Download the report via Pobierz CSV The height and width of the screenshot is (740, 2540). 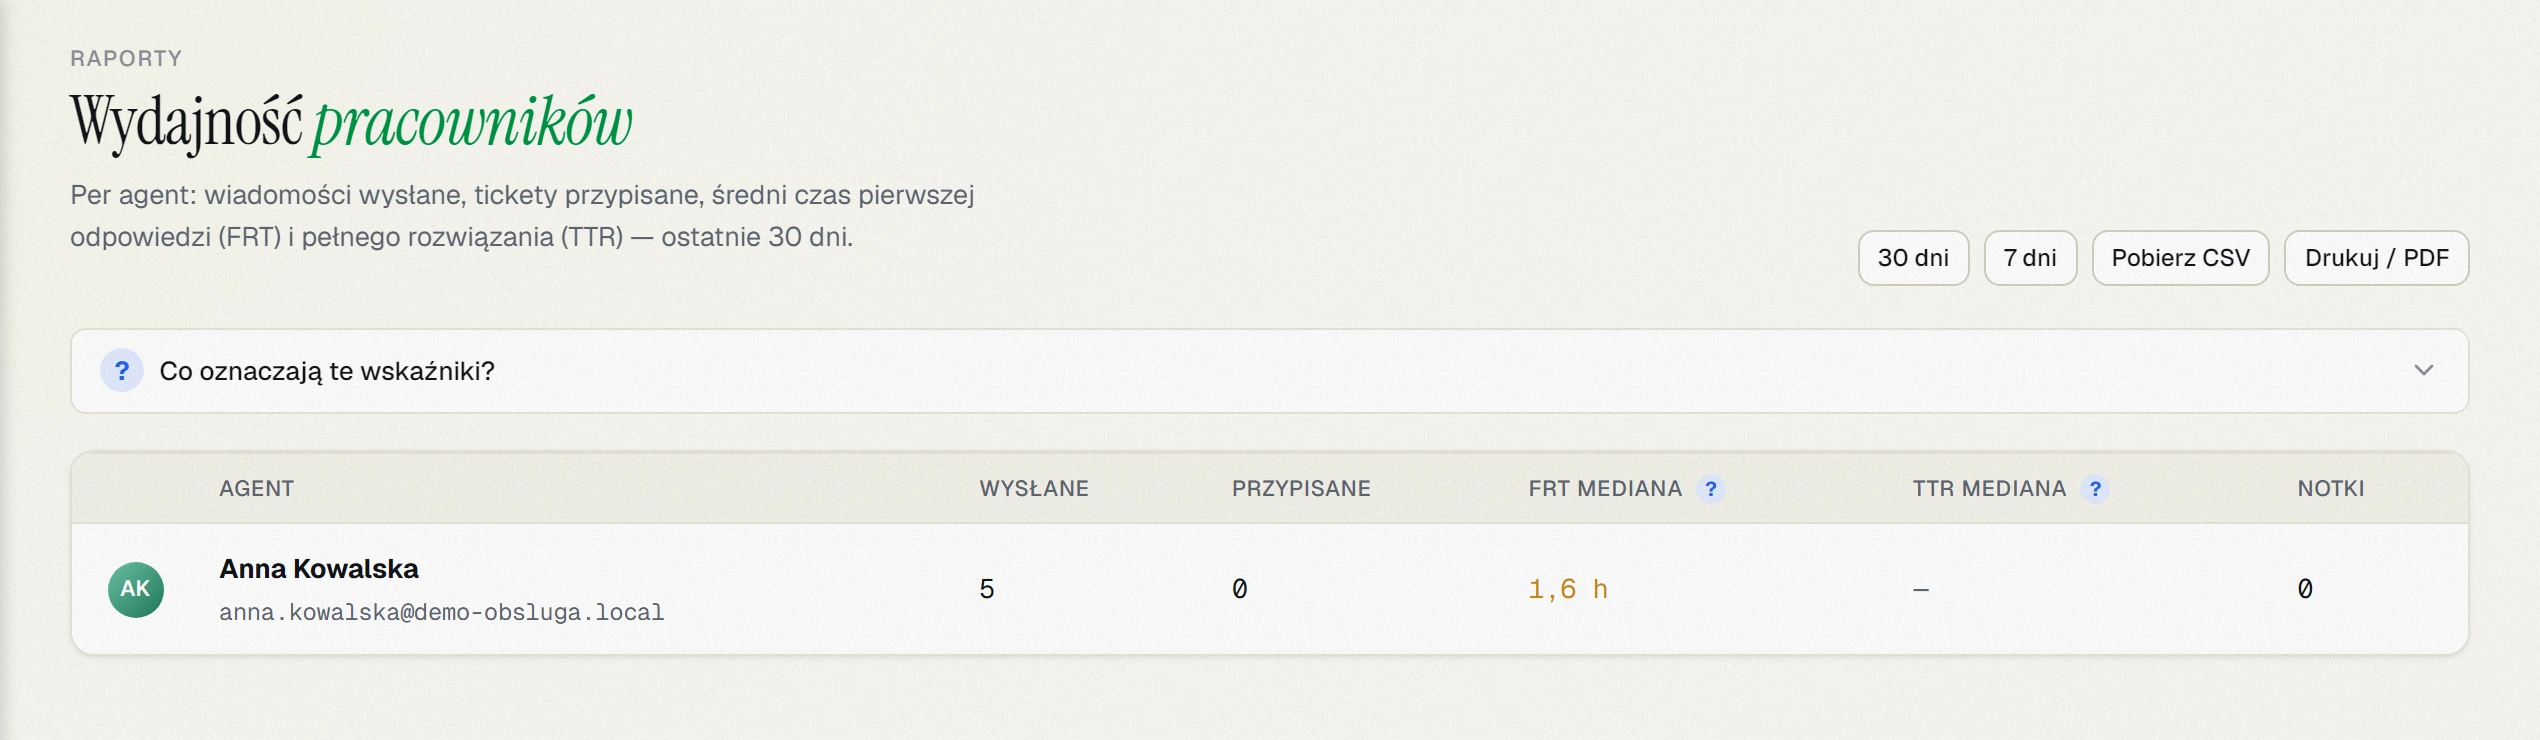(2180, 258)
